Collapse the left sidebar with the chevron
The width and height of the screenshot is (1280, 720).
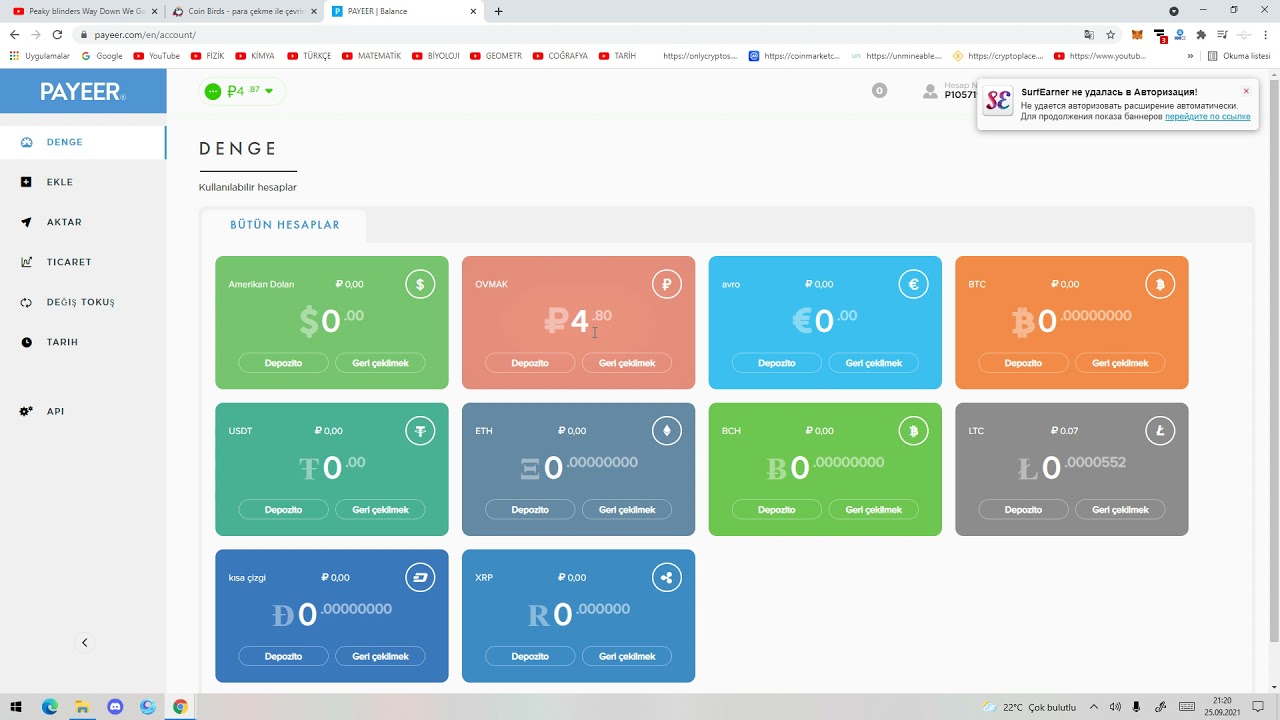pyautogui.click(x=84, y=643)
